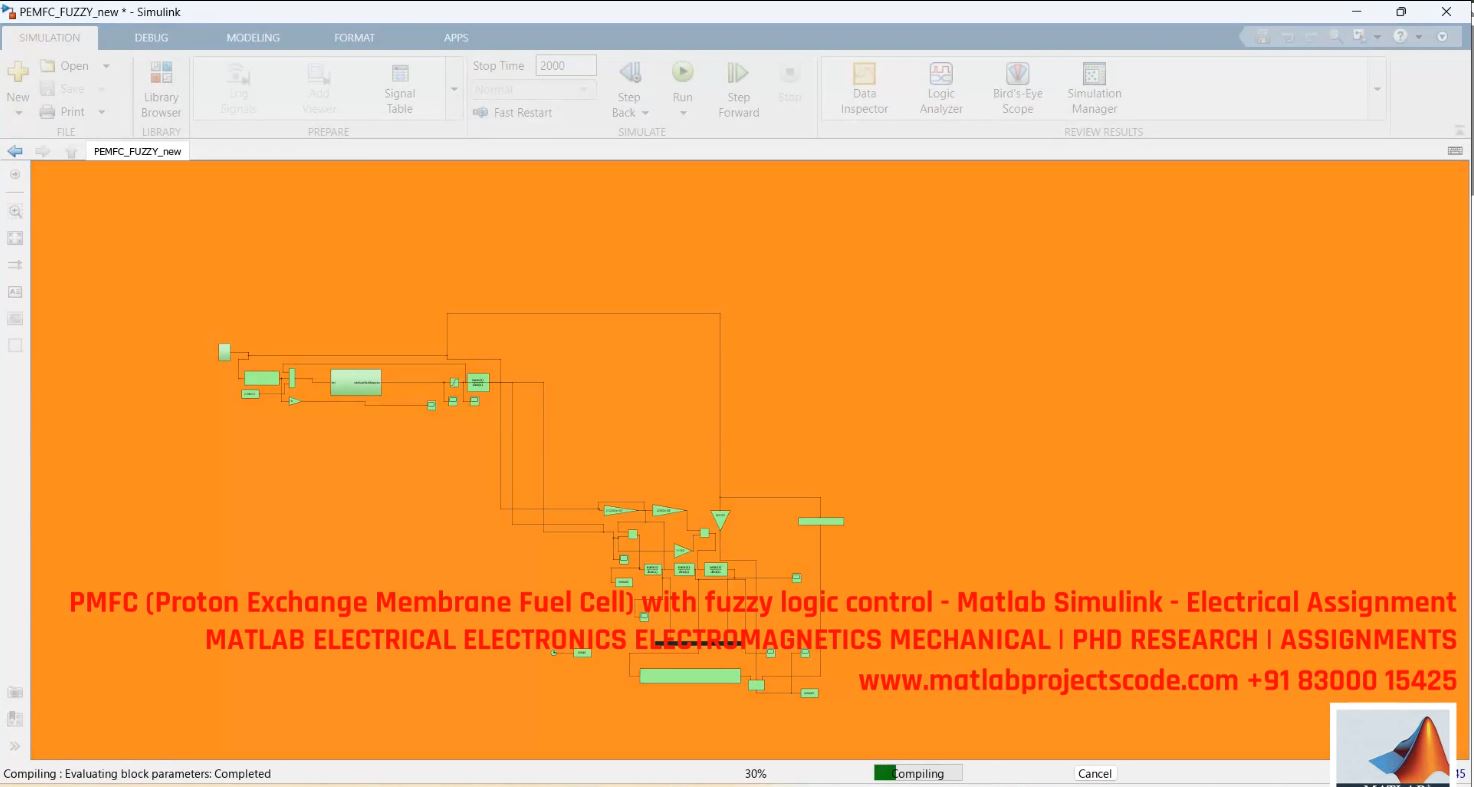
Task: Click the Compiling progress bar
Action: pos(916,772)
